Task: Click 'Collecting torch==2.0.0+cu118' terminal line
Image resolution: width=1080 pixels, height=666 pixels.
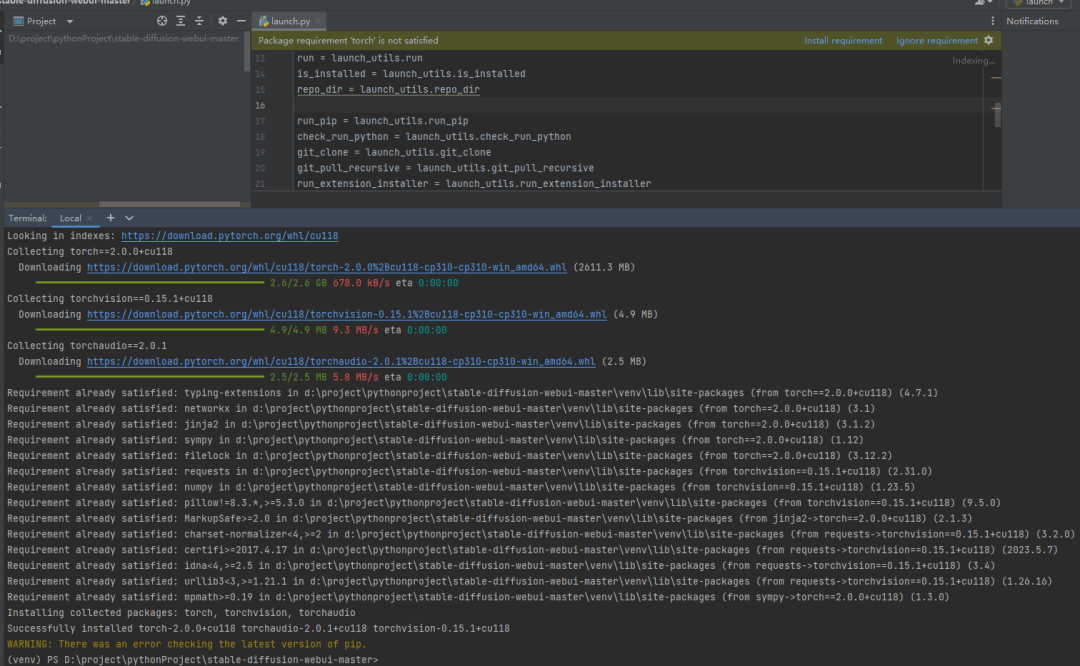Action: pyautogui.click(x=90, y=252)
